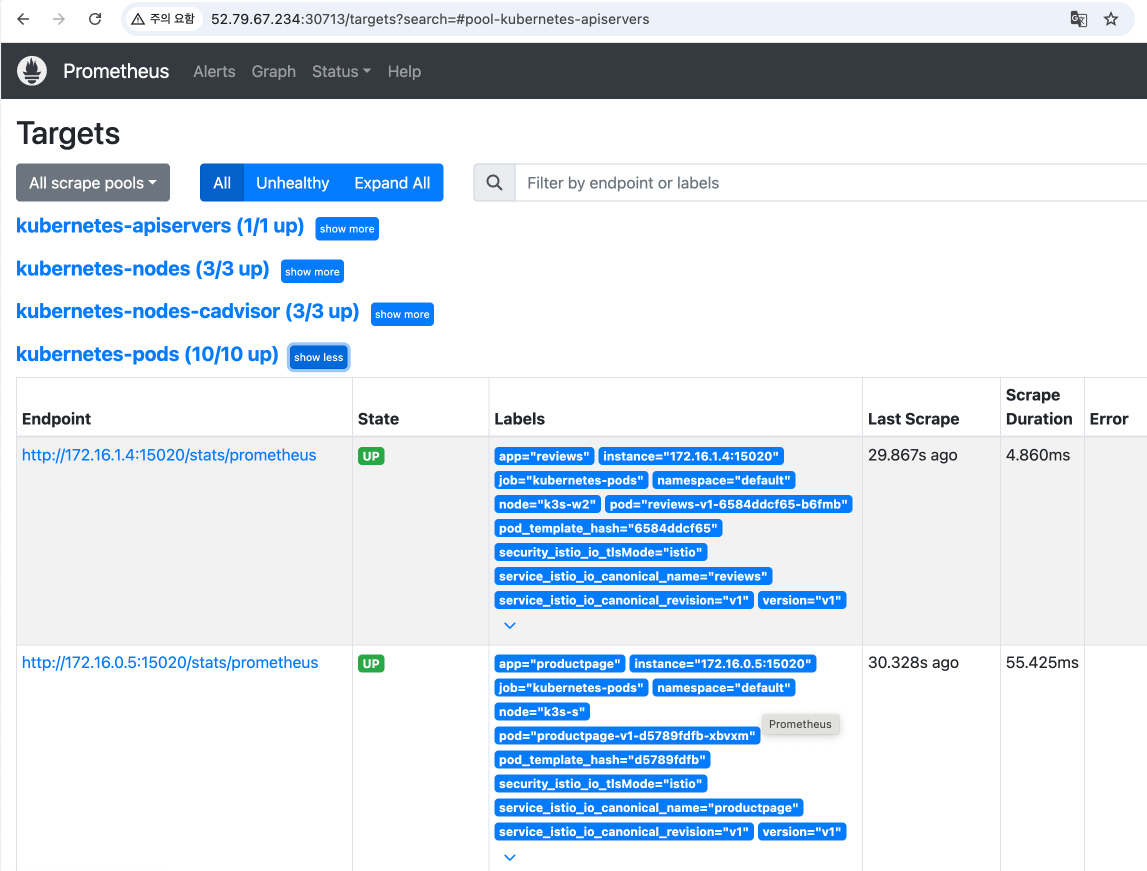
Task: Open the site security warning icon
Action: pyautogui.click(x=138, y=19)
